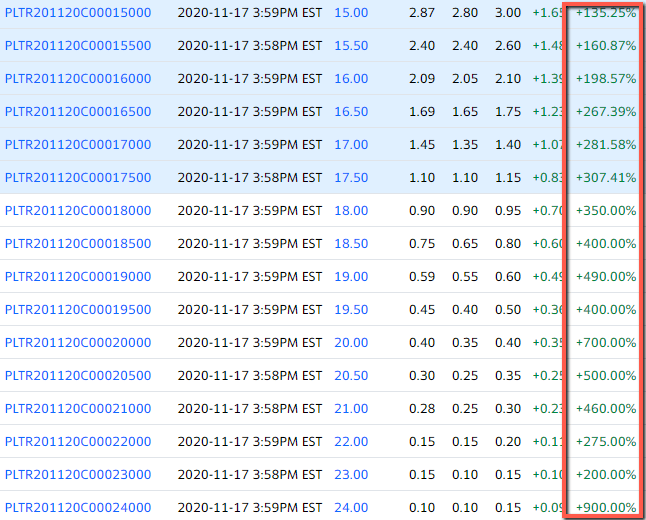Open contract link PLTR201120C00018000
This screenshot has height=520, width=646.
[x=78, y=211]
